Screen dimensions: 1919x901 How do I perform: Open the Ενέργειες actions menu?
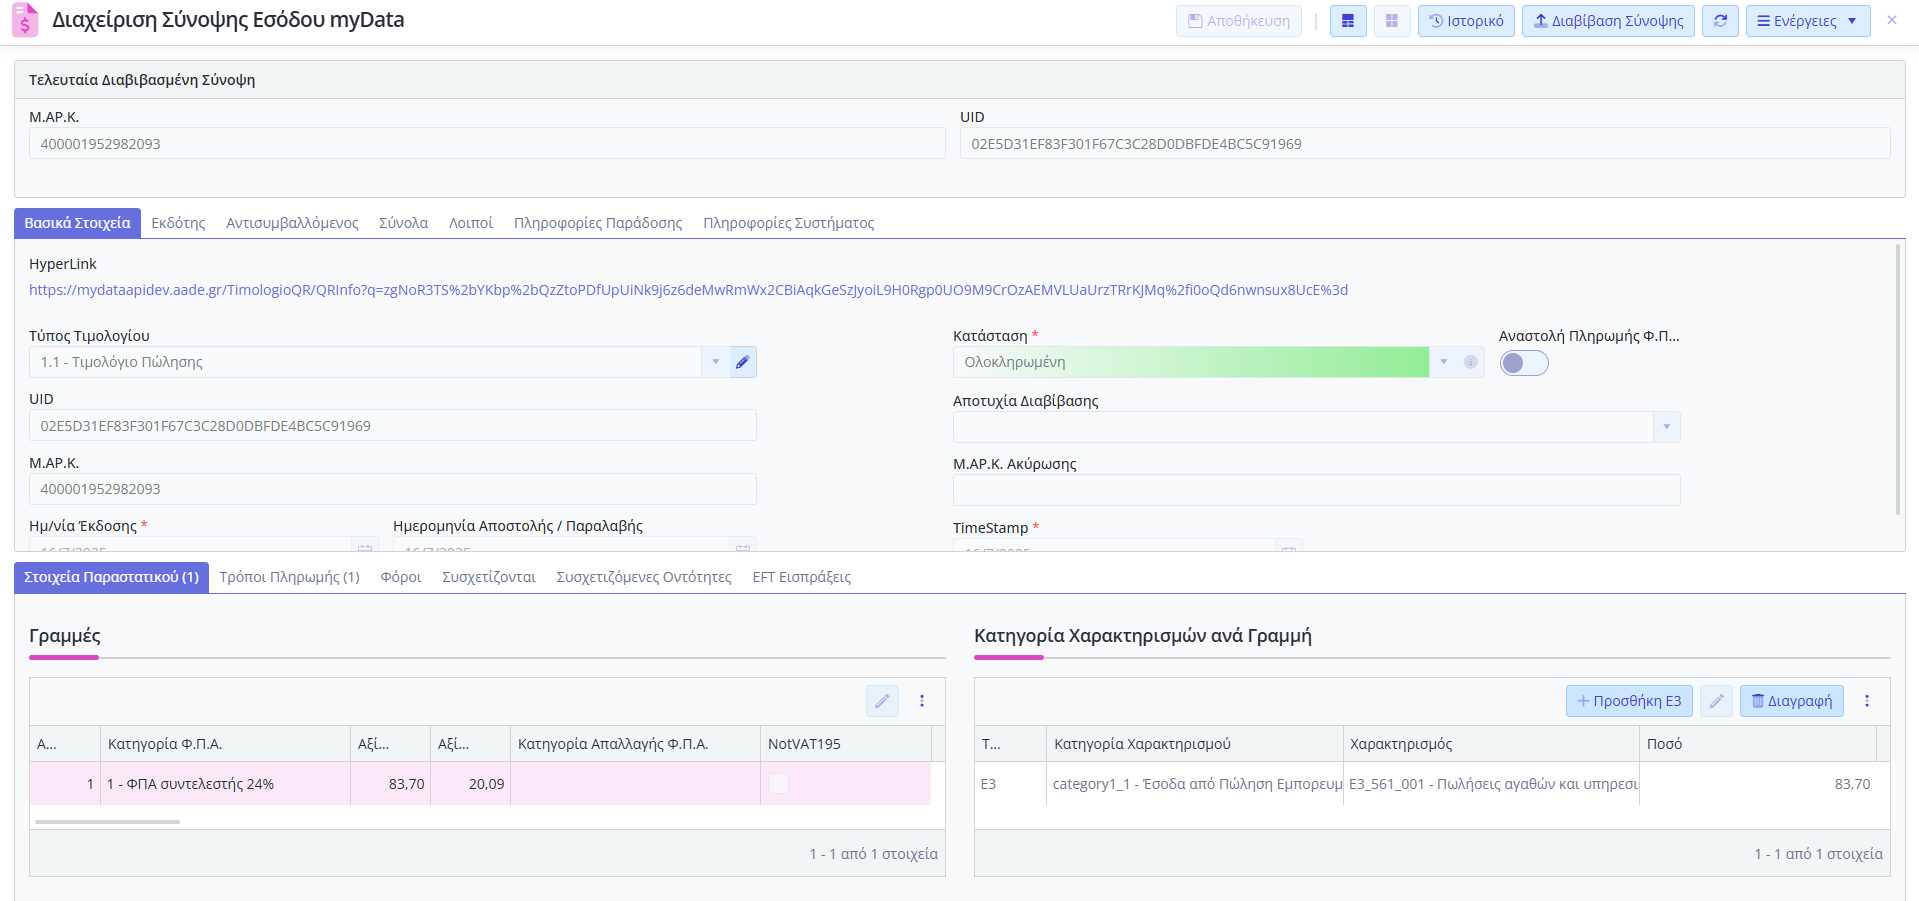1807,21
